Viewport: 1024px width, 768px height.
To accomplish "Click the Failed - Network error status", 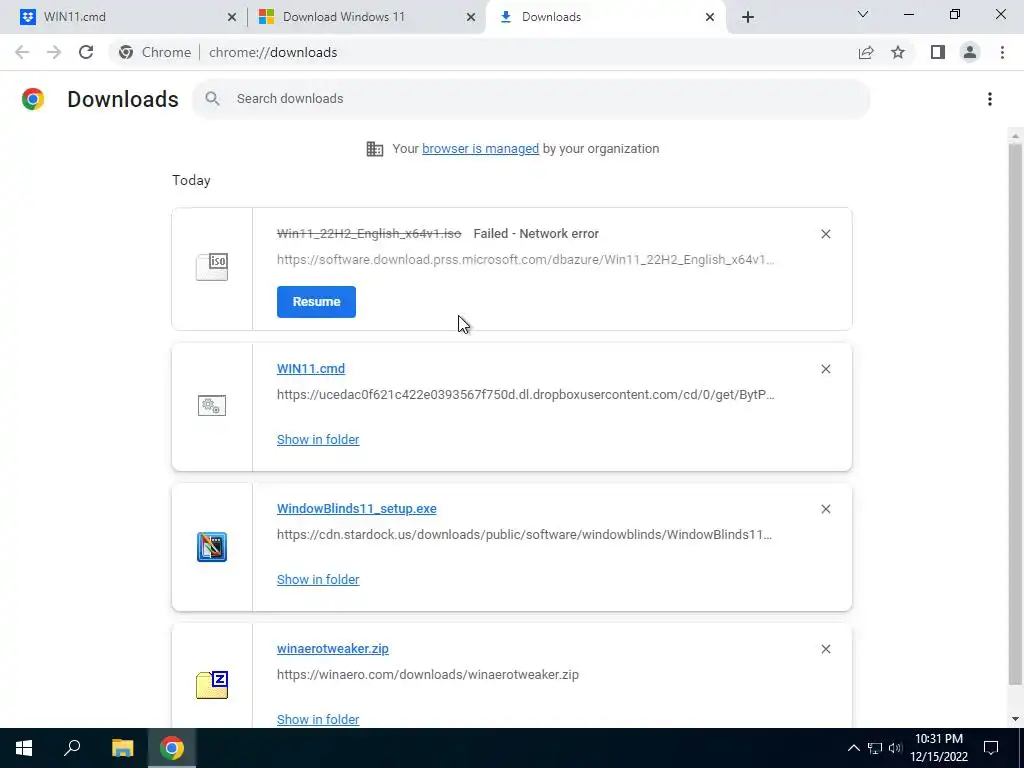I will 536,234.
